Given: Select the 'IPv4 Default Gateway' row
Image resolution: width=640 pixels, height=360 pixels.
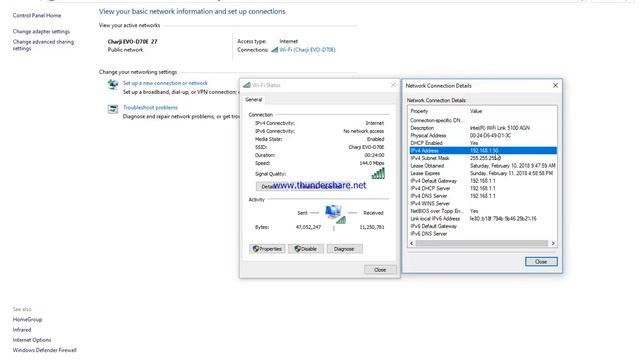Looking at the screenshot, I should [482, 181].
